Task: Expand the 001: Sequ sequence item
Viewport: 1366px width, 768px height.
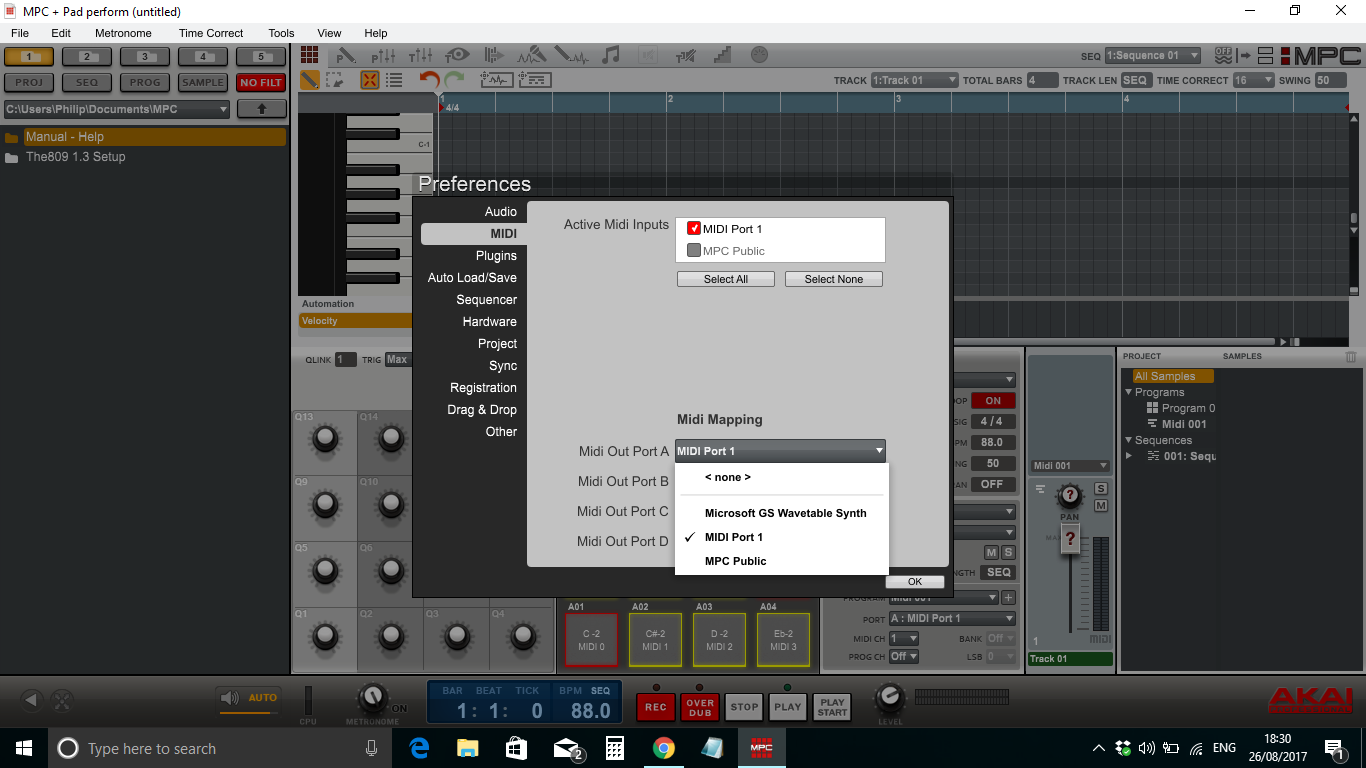Action: pyautogui.click(x=1130, y=456)
